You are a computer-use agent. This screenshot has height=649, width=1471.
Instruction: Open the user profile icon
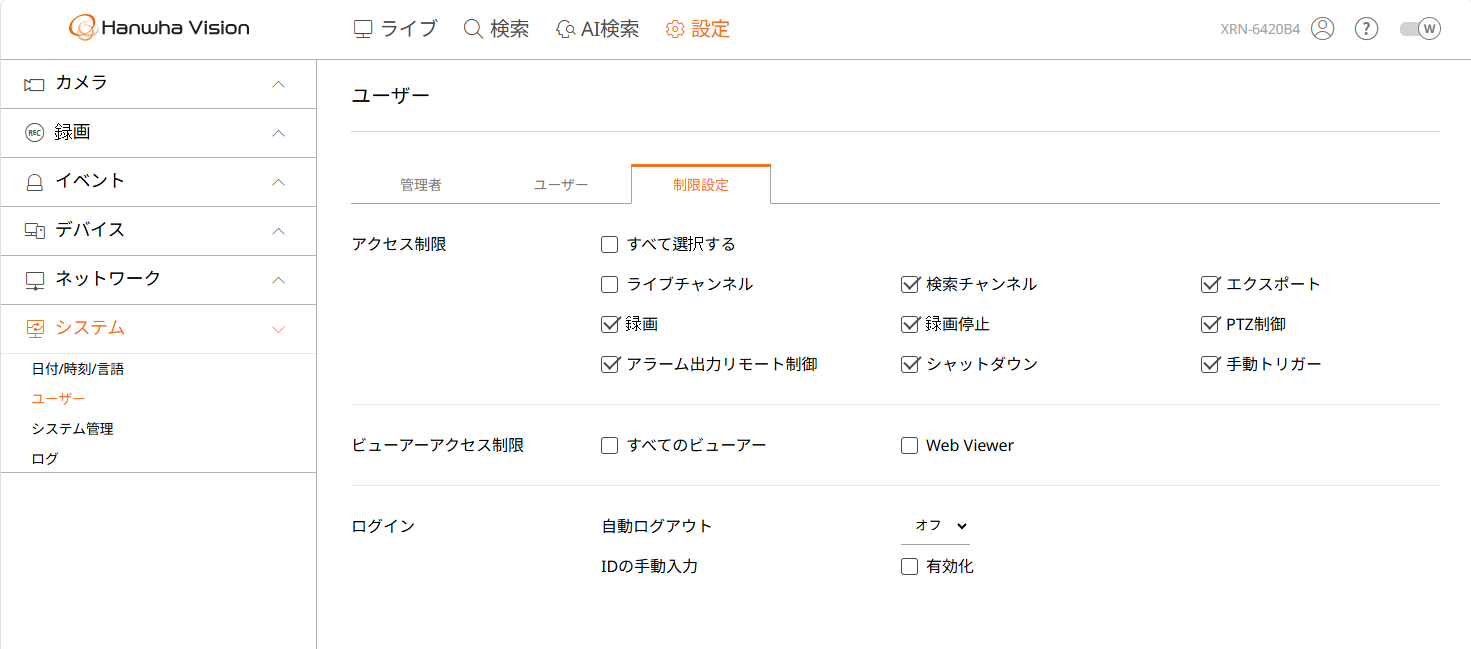[x=1322, y=29]
